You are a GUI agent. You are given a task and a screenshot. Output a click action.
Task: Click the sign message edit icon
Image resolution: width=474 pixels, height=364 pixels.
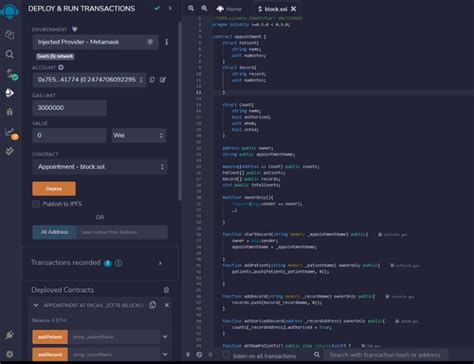pos(163,80)
